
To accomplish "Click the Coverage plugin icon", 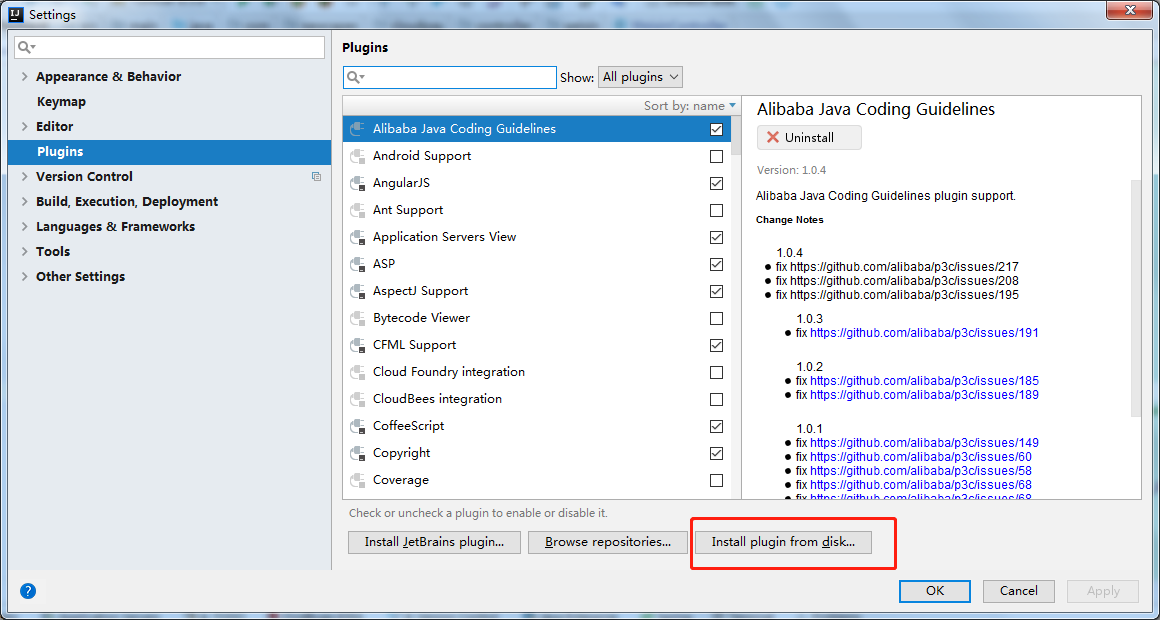I will pyautogui.click(x=358, y=480).
